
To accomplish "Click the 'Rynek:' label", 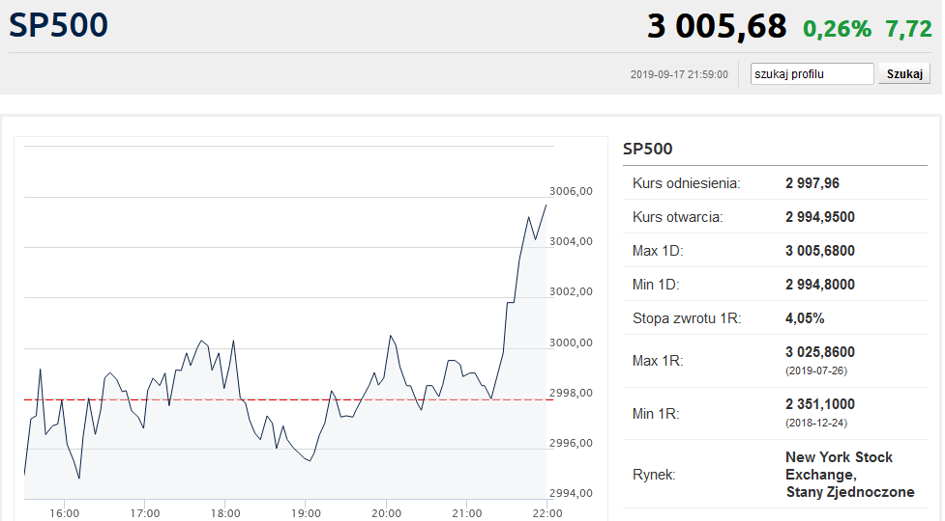I will 654,475.
